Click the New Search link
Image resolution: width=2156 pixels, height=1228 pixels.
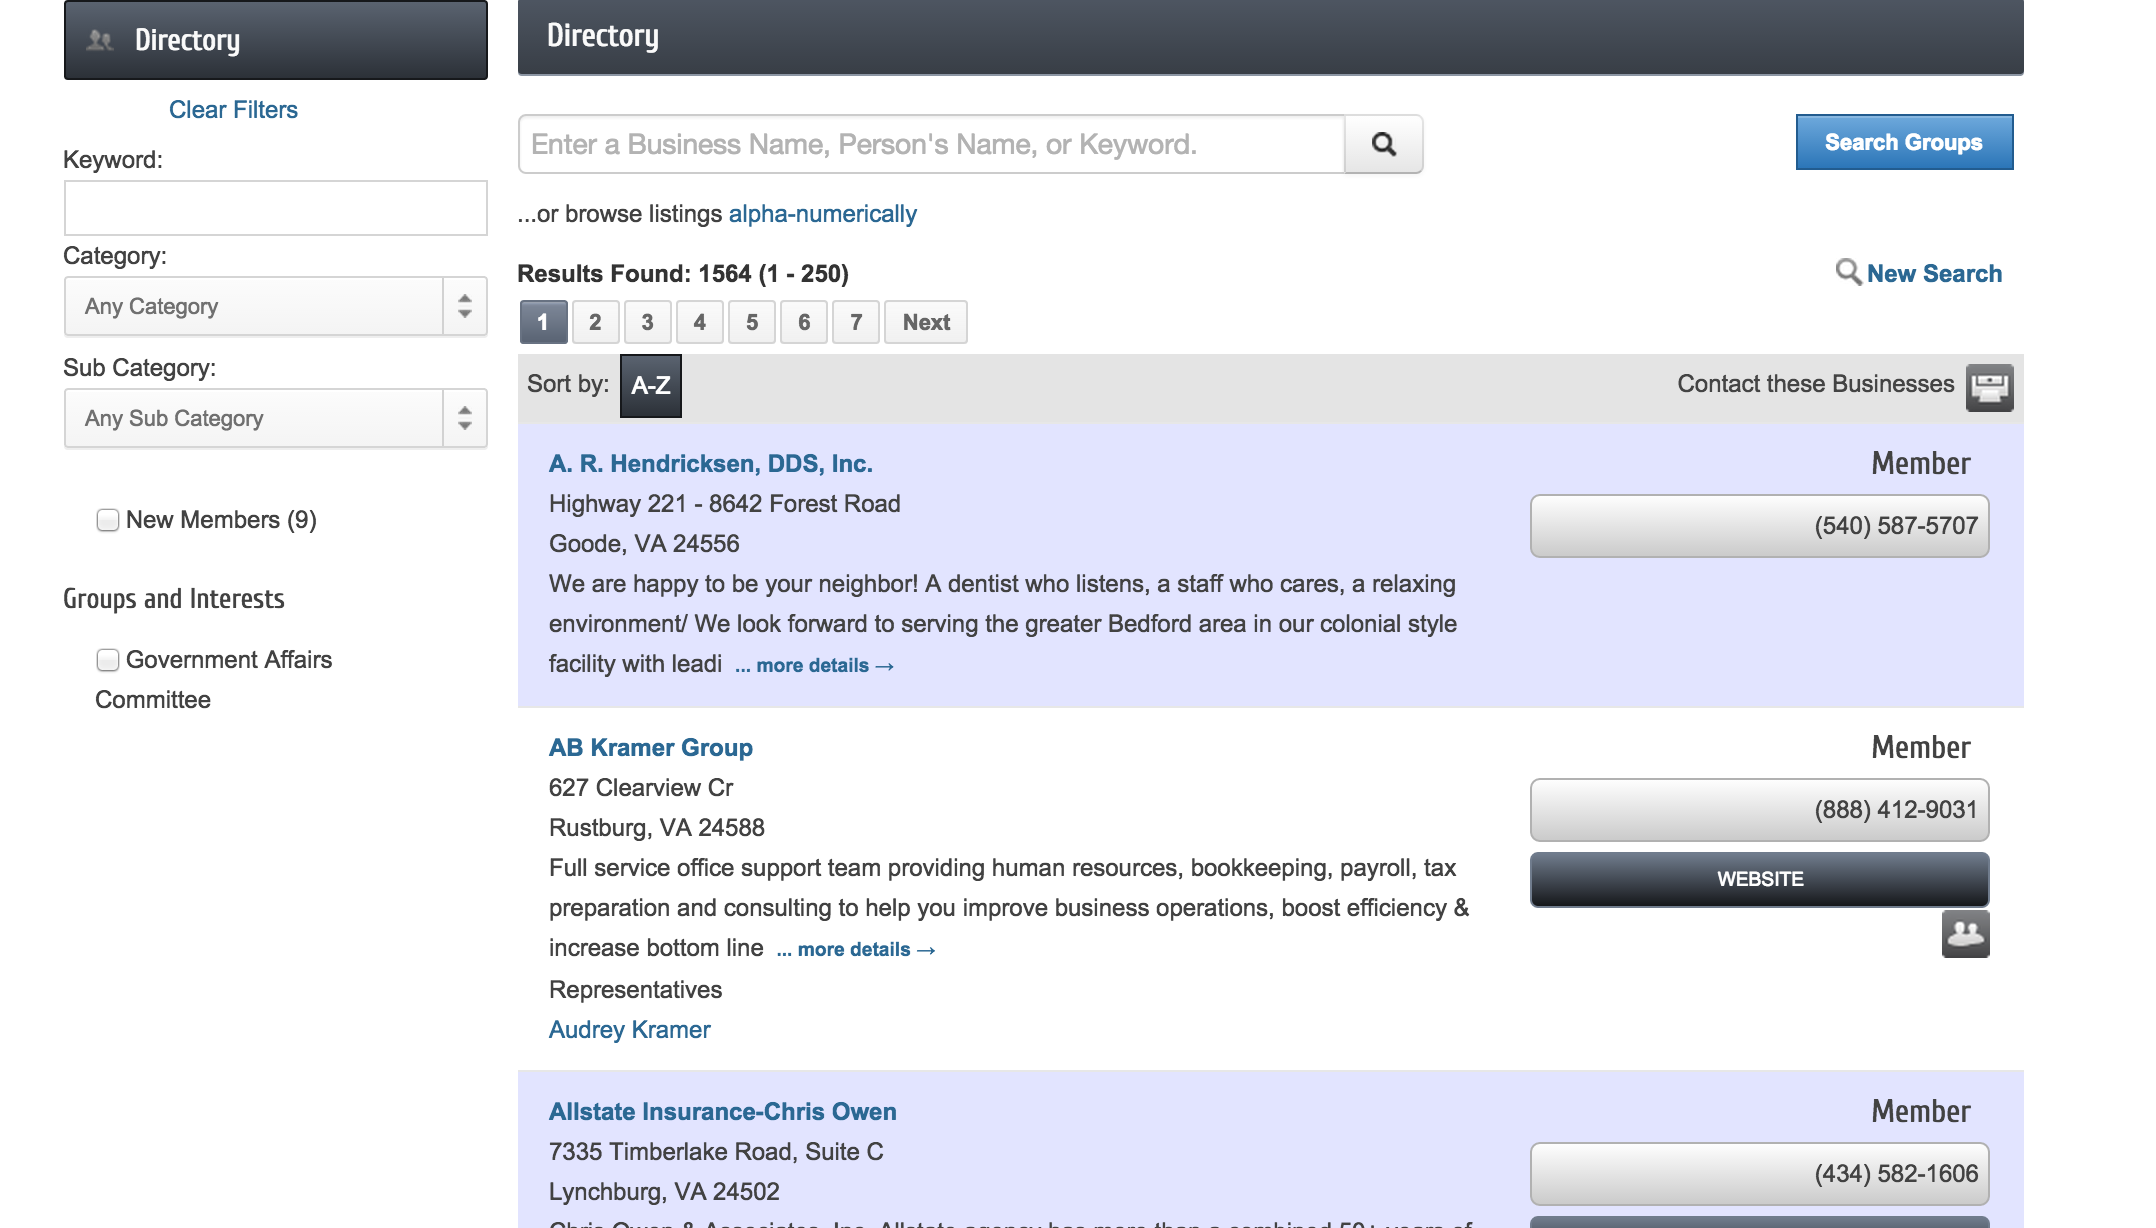[1934, 273]
